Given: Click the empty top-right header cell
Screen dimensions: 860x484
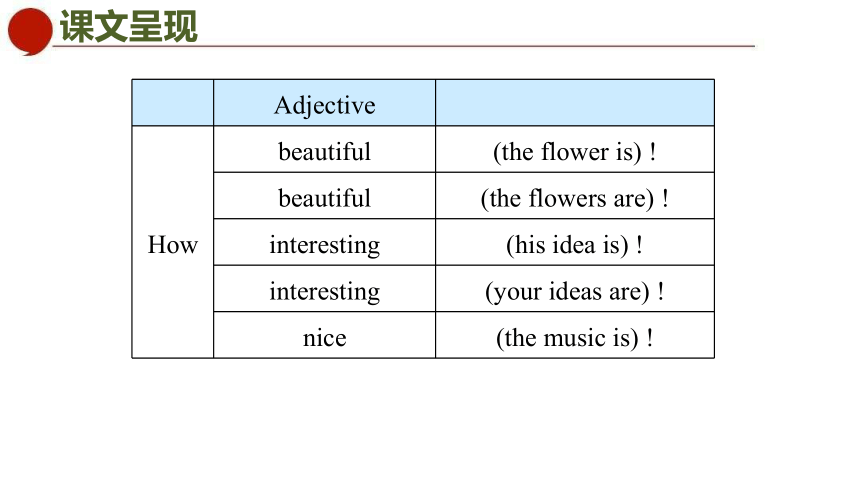Looking at the screenshot, I should point(575,103).
